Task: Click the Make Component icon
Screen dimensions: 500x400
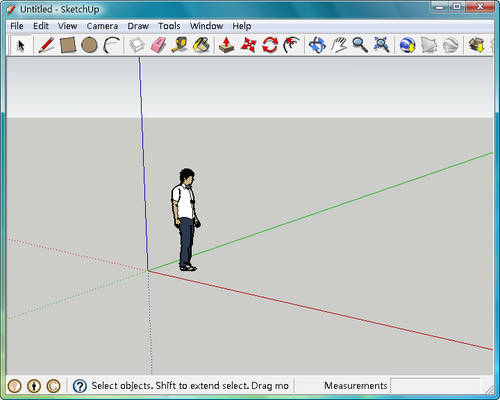Action: [x=137, y=45]
